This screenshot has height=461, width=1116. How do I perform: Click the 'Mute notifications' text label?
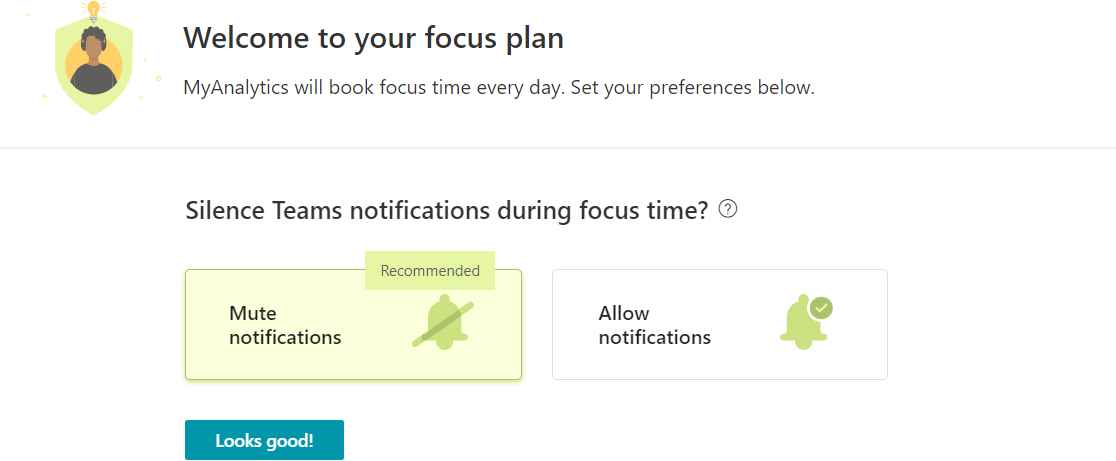click(x=285, y=325)
